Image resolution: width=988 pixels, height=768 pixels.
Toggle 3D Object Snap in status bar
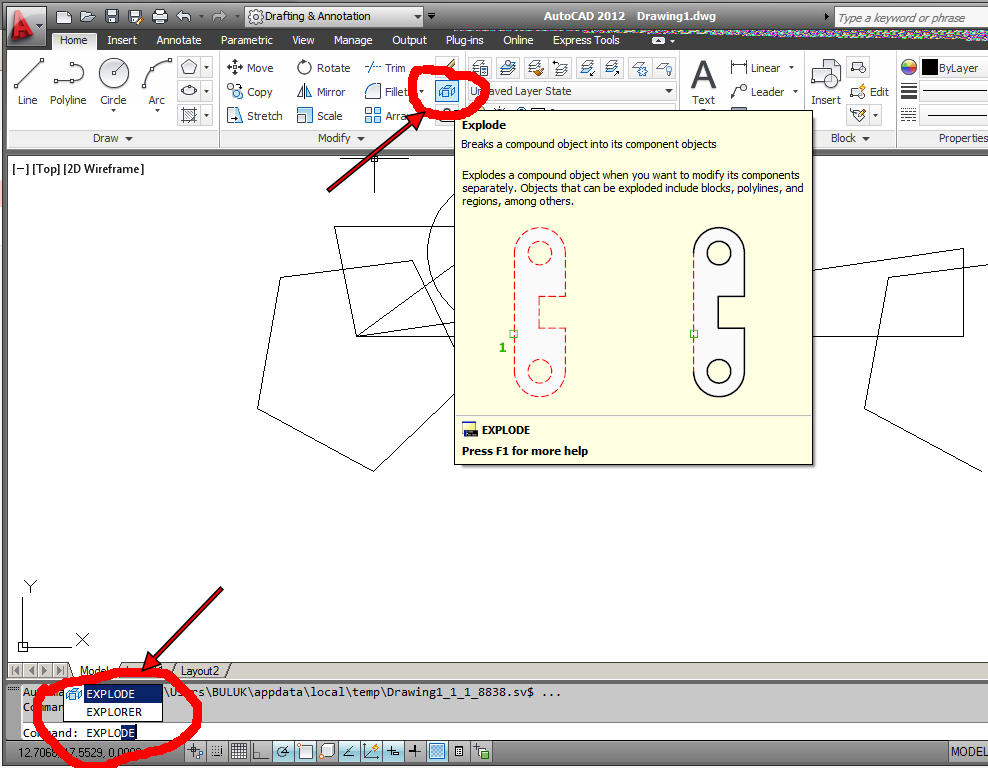[327, 751]
